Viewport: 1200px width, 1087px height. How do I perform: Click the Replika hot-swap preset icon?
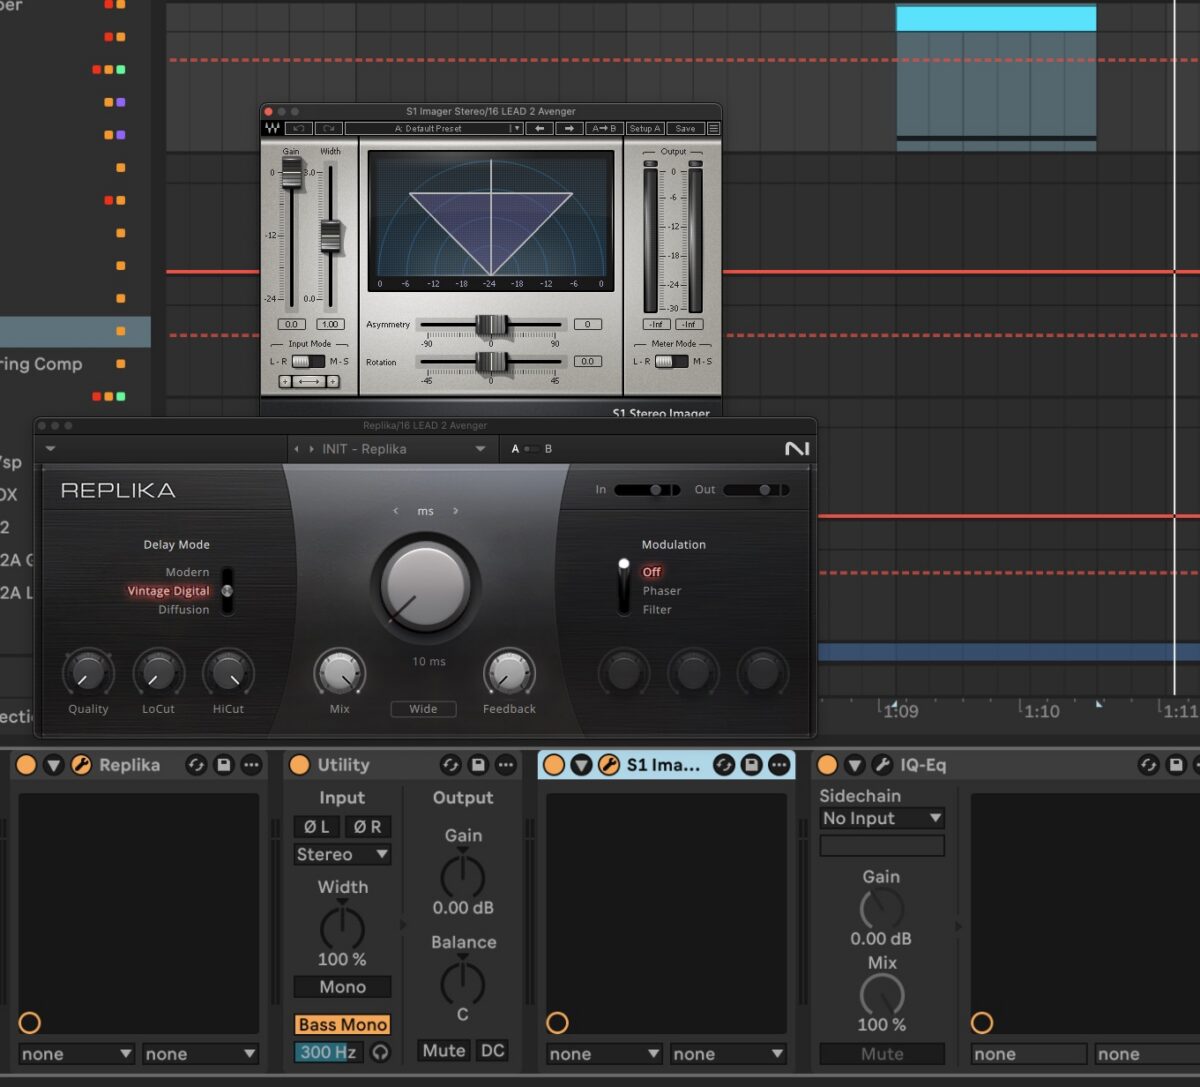pos(196,765)
